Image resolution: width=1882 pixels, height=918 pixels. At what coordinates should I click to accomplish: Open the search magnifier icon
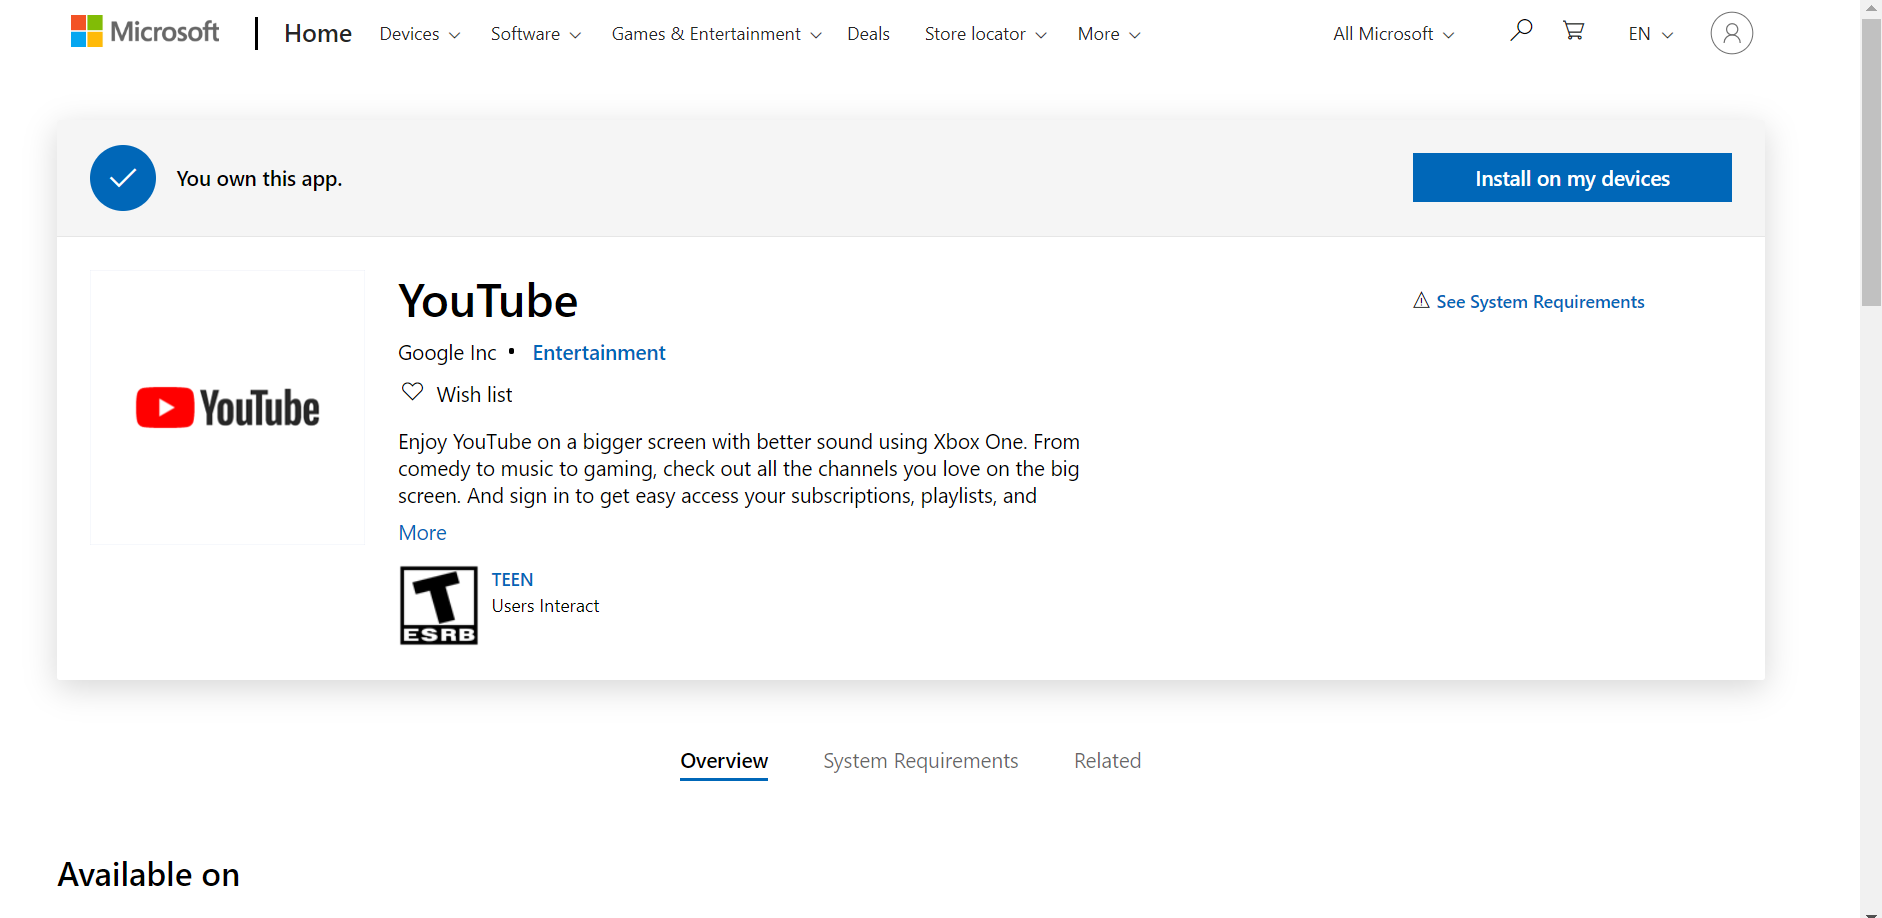(x=1521, y=30)
